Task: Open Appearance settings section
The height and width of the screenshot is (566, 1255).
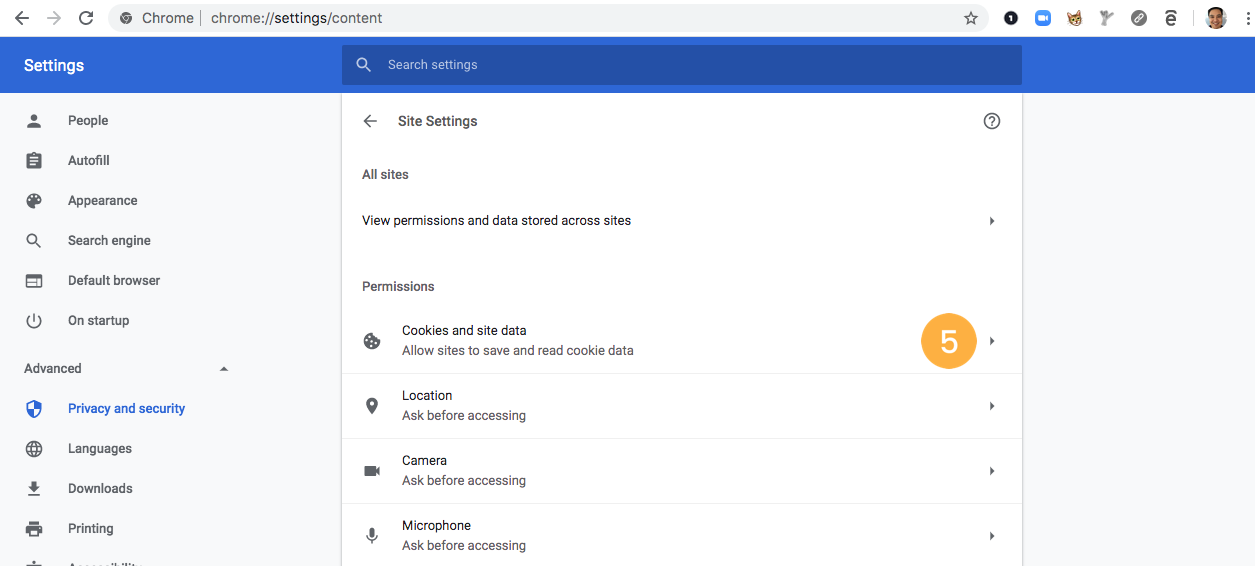Action: [x=103, y=200]
